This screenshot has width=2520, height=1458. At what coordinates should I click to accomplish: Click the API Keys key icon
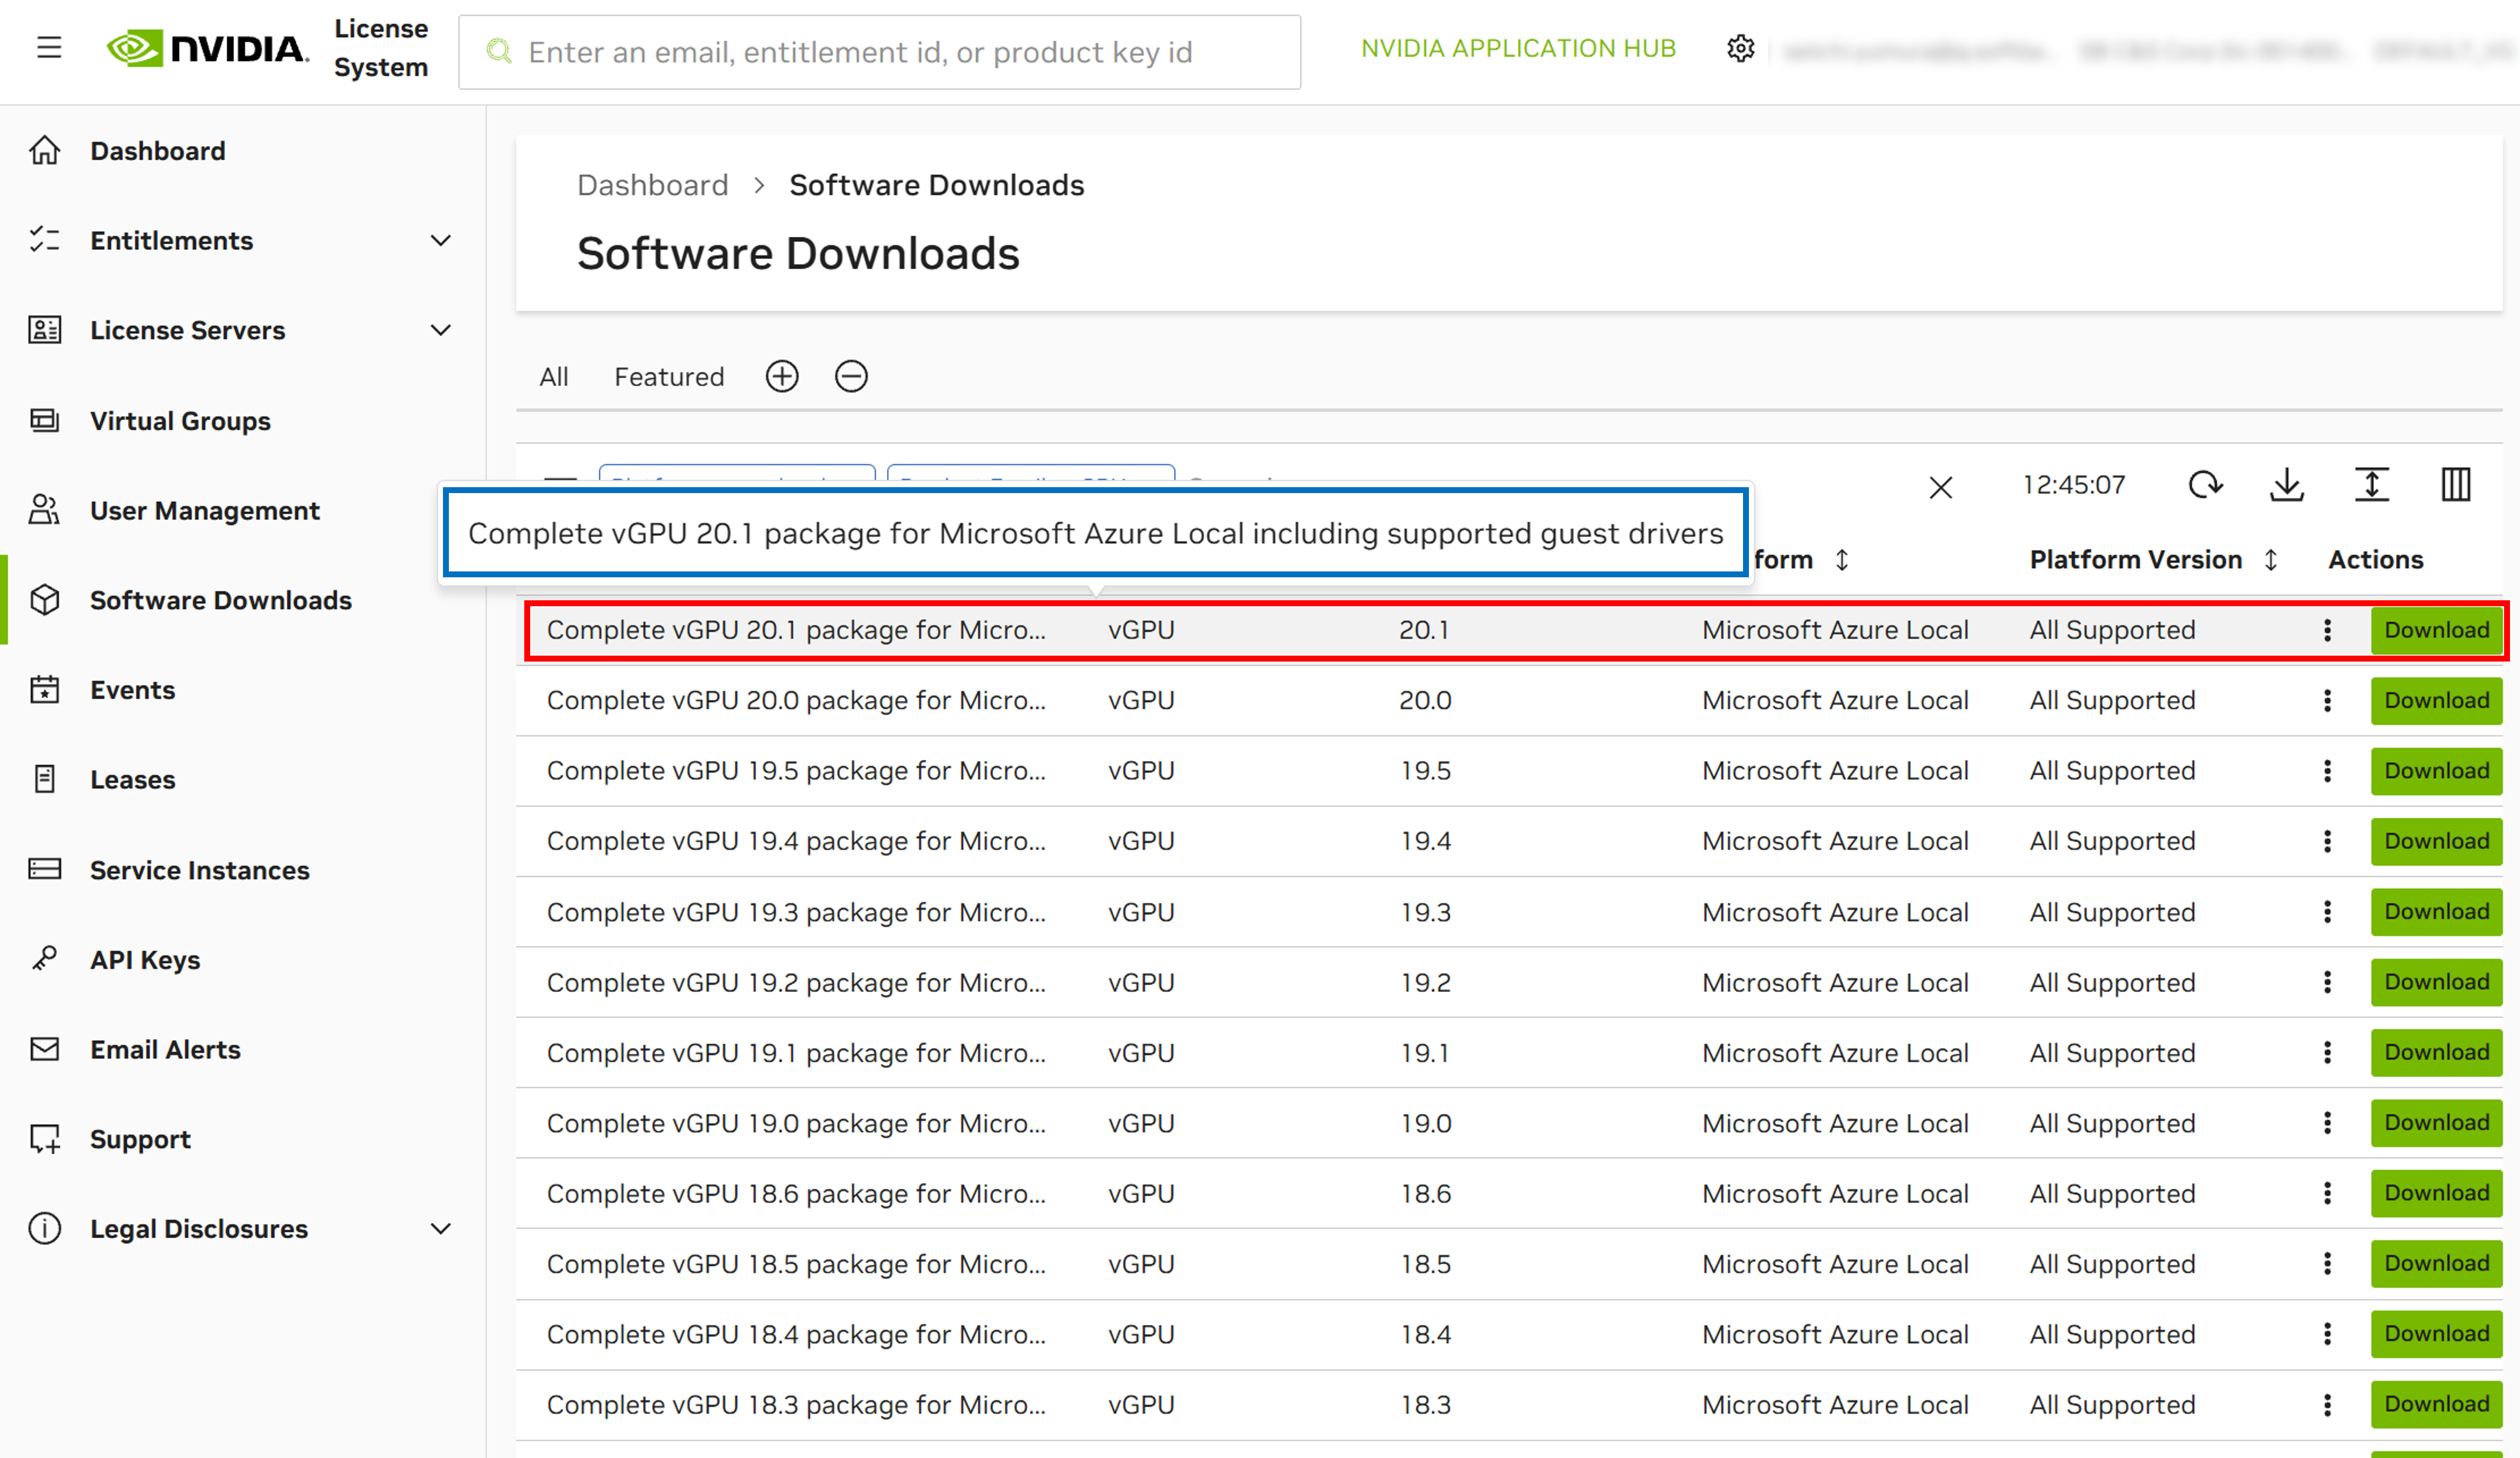[x=45, y=959]
